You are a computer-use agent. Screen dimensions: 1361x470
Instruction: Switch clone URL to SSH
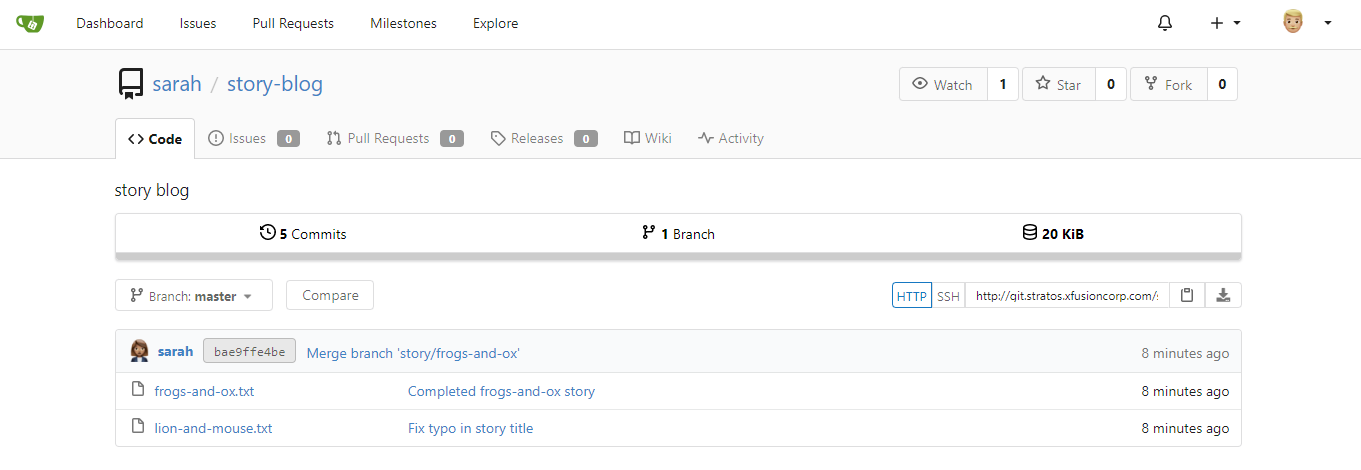[x=948, y=296]
